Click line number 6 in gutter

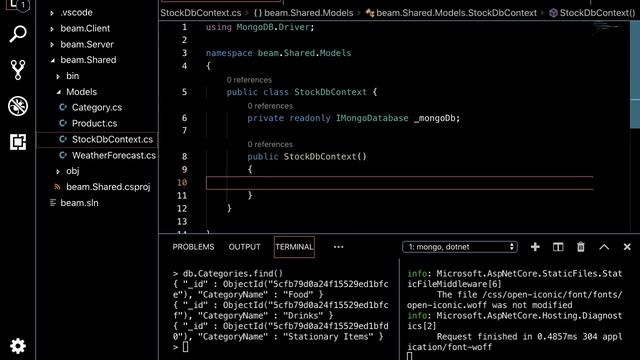pyautogui.click(x=184, y=118)
